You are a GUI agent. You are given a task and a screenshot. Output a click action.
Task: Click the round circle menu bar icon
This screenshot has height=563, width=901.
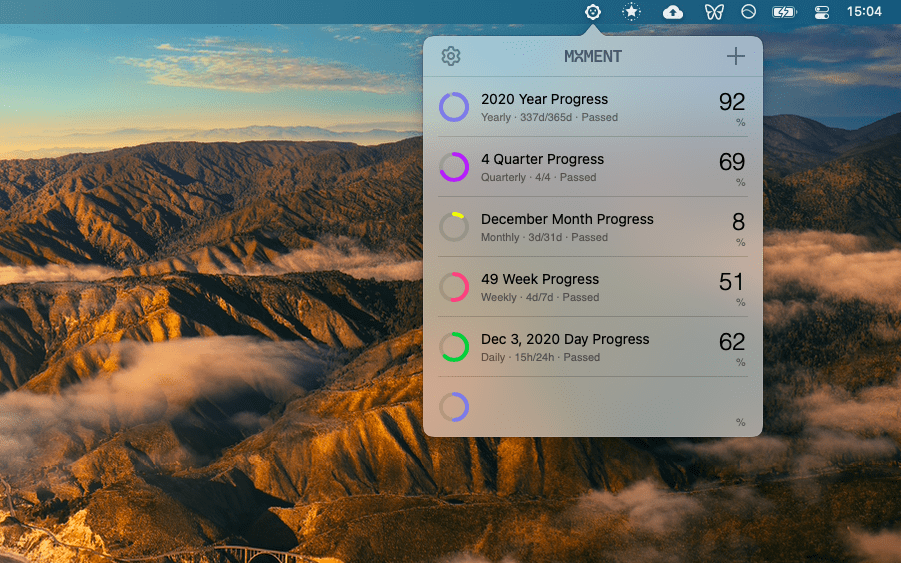tap(748, 11)
